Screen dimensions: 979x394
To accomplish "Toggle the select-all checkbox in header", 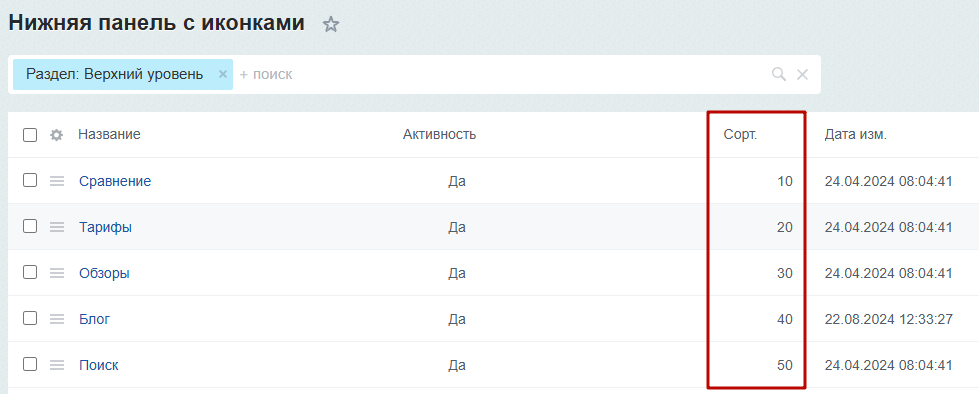I will coord(30,135).
